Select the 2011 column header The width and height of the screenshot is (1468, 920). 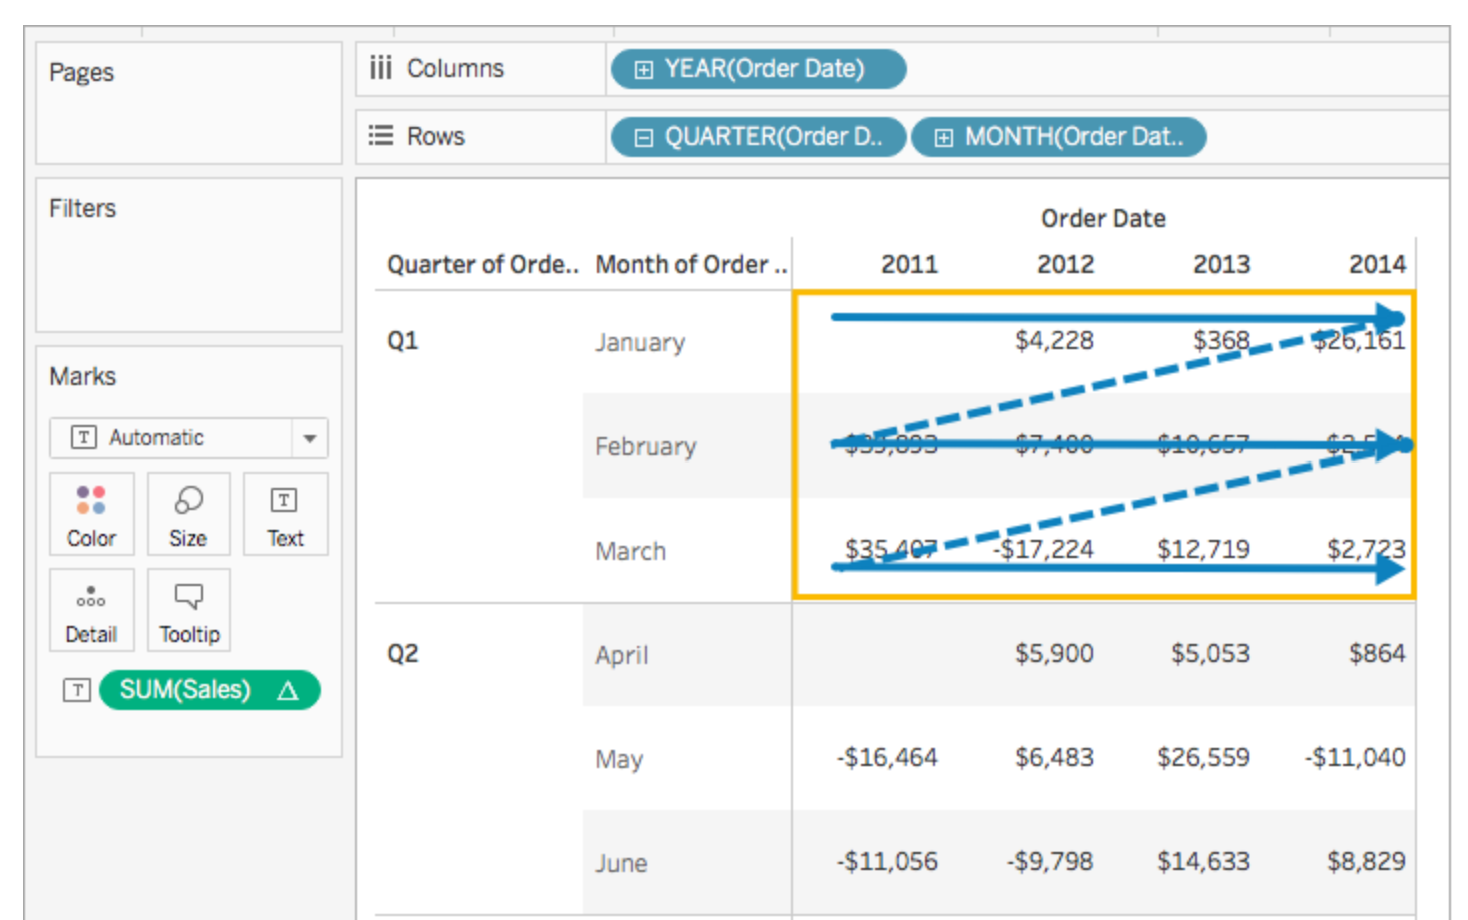pos(909,264)
